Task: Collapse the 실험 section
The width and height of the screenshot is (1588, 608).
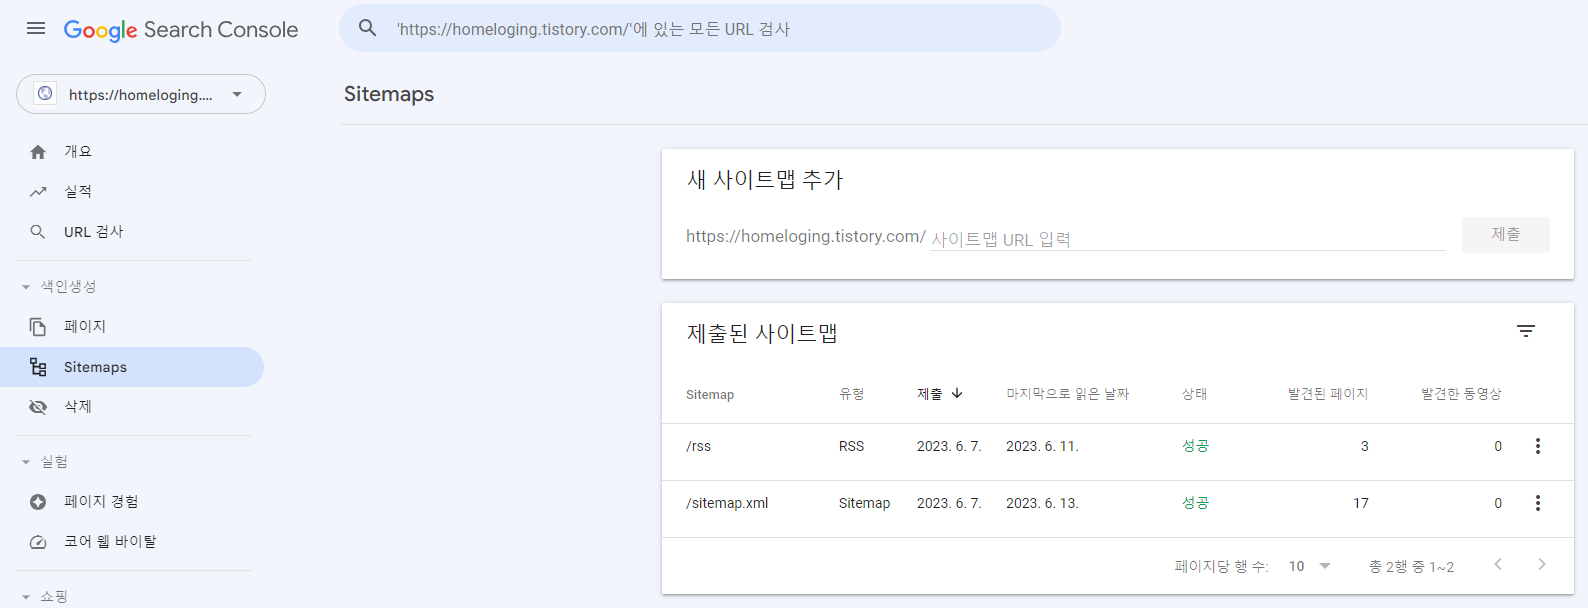Action: [45, 461]
